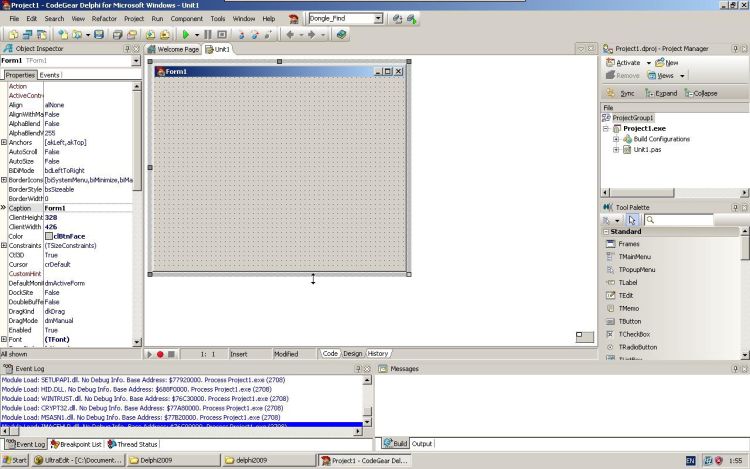
Task: Open the Breakpoint List tab
Action: 77,444
